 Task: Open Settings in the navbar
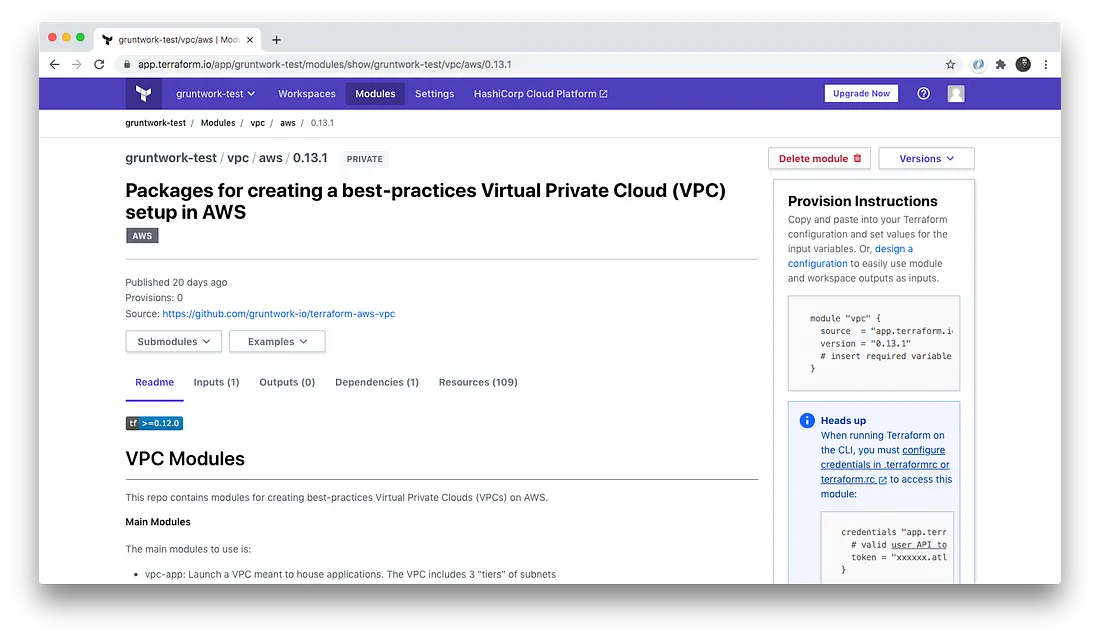tap(434, 93)
